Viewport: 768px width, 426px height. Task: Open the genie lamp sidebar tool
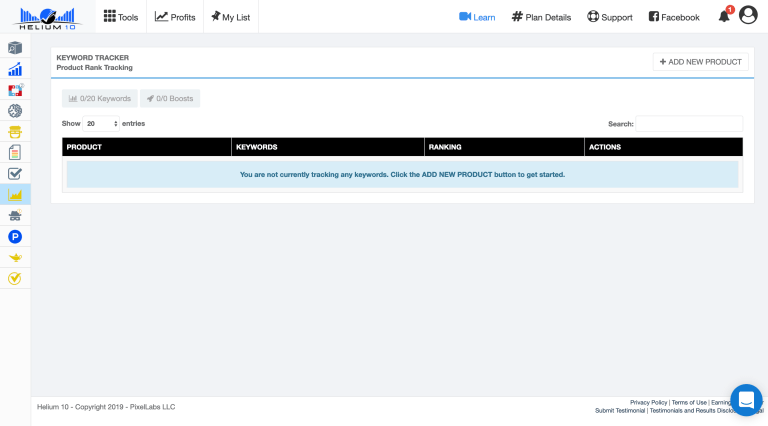click(15, 258)
